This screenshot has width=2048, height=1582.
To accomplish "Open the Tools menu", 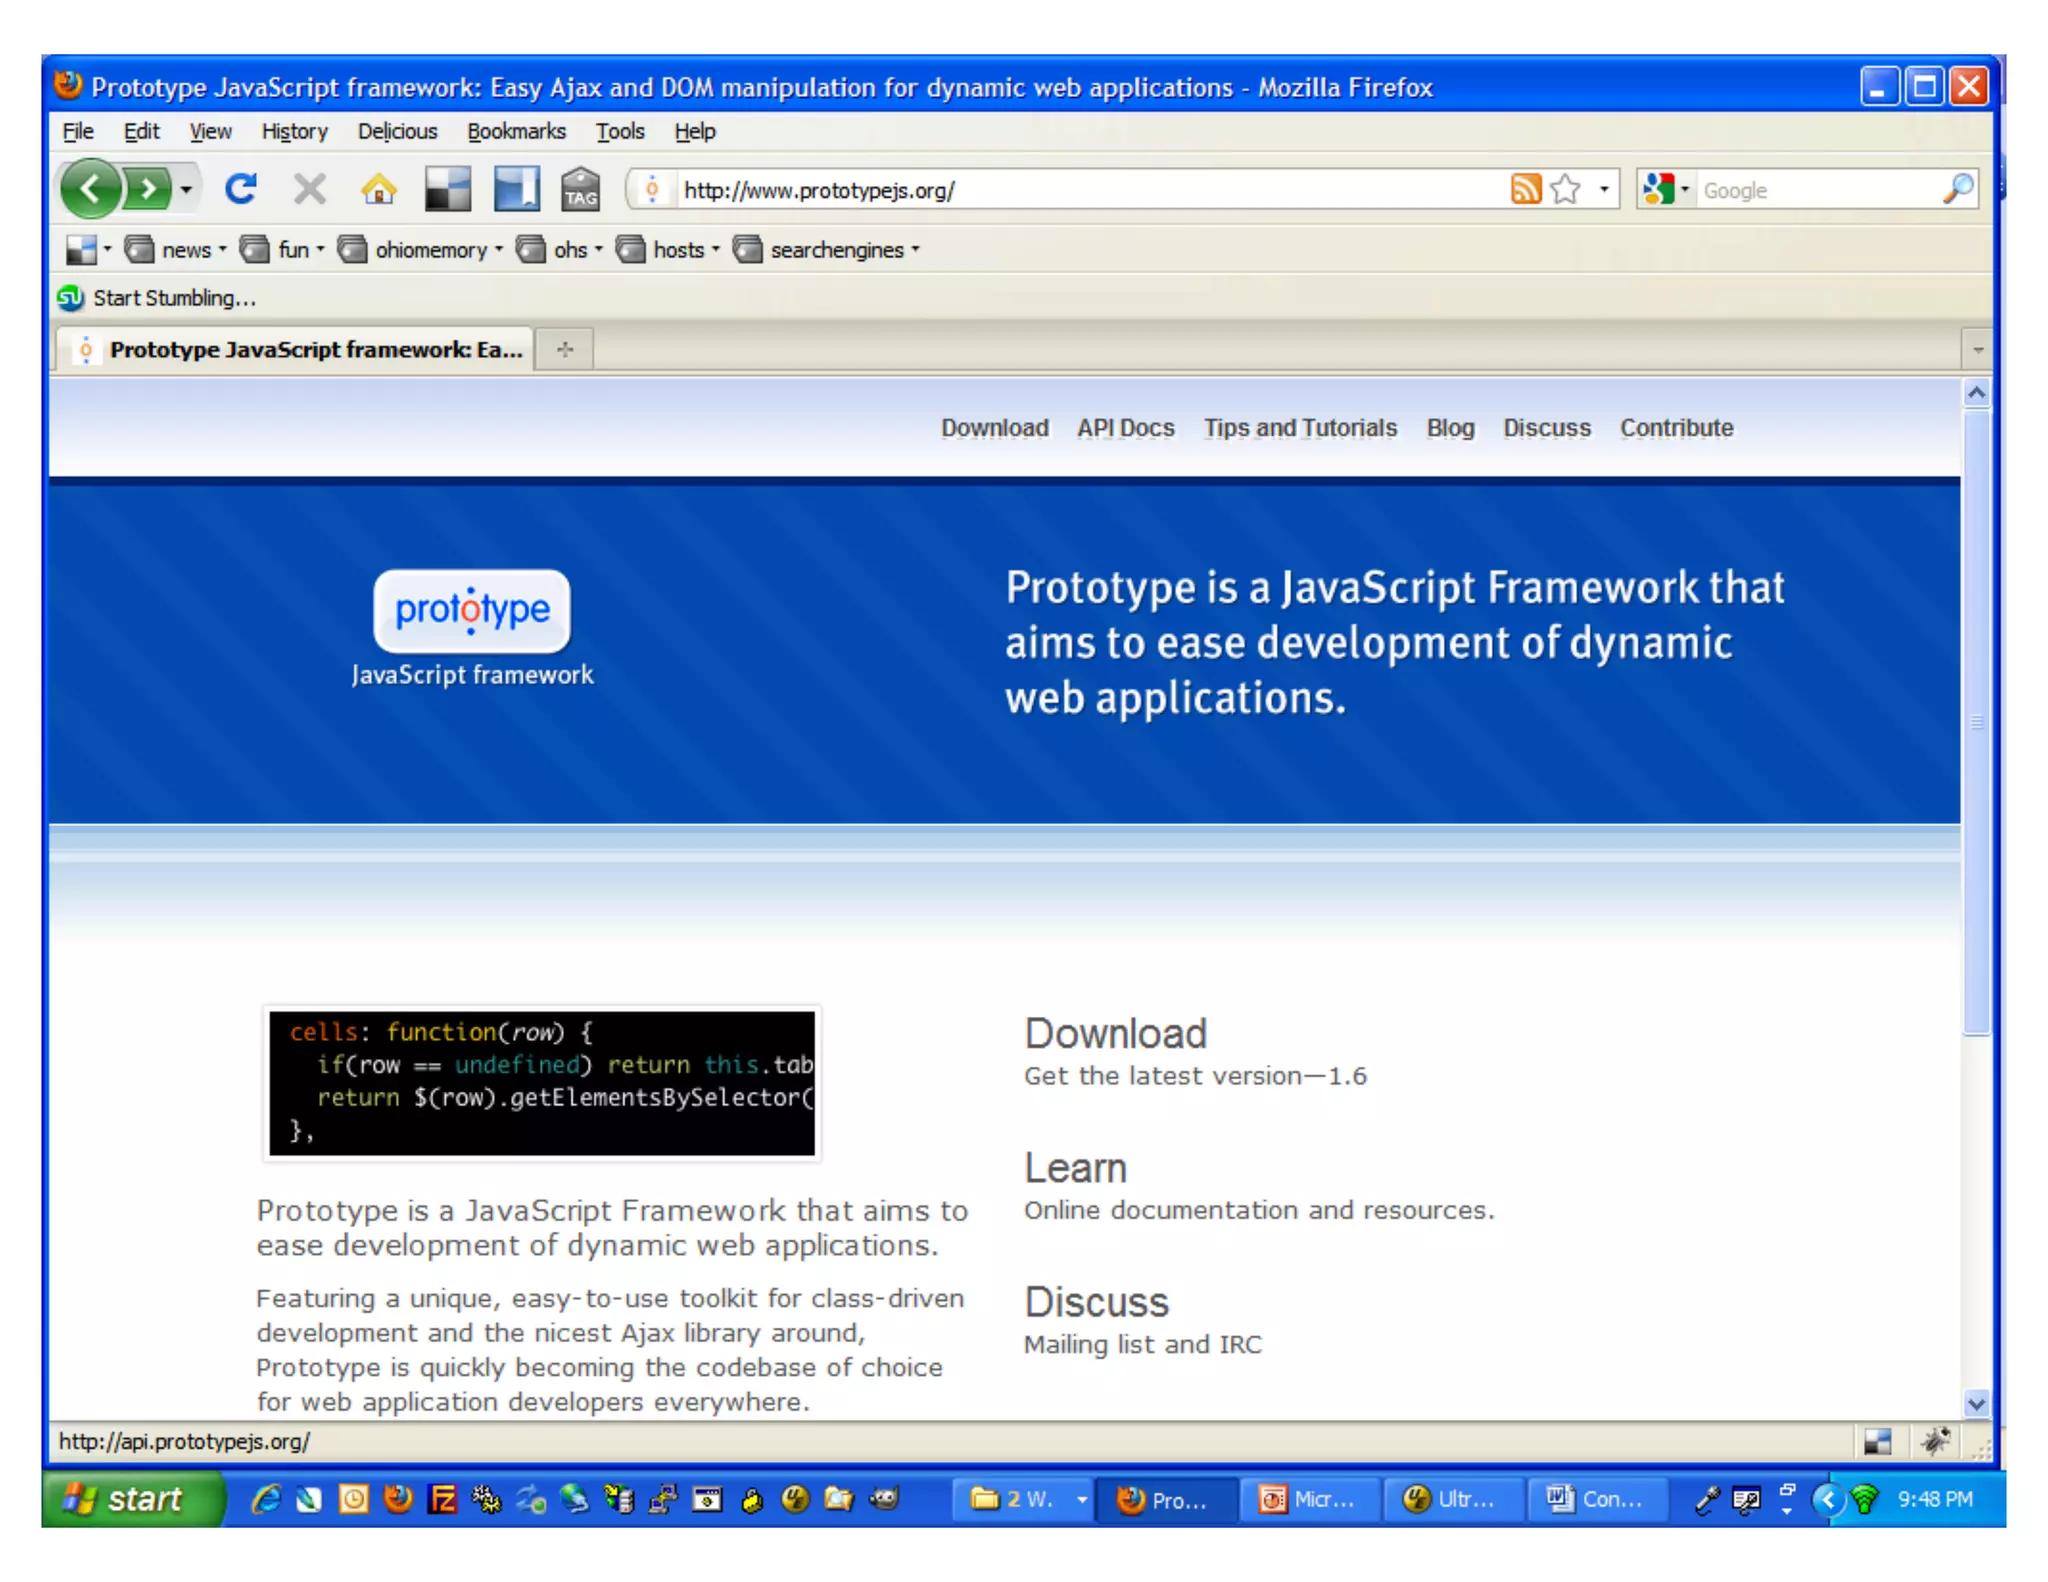I will click(619, 131).
